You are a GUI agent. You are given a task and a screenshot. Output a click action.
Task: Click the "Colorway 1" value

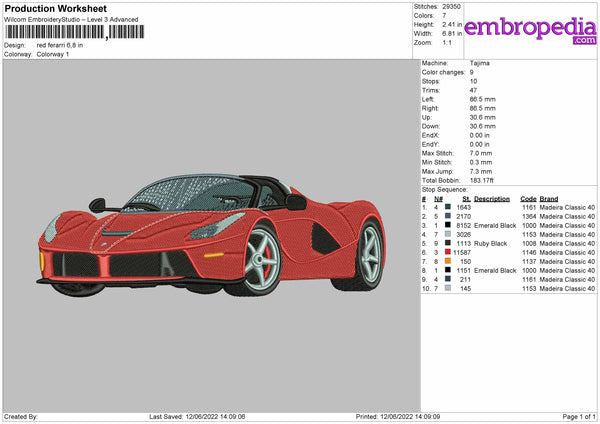click(x=53, y=54)
